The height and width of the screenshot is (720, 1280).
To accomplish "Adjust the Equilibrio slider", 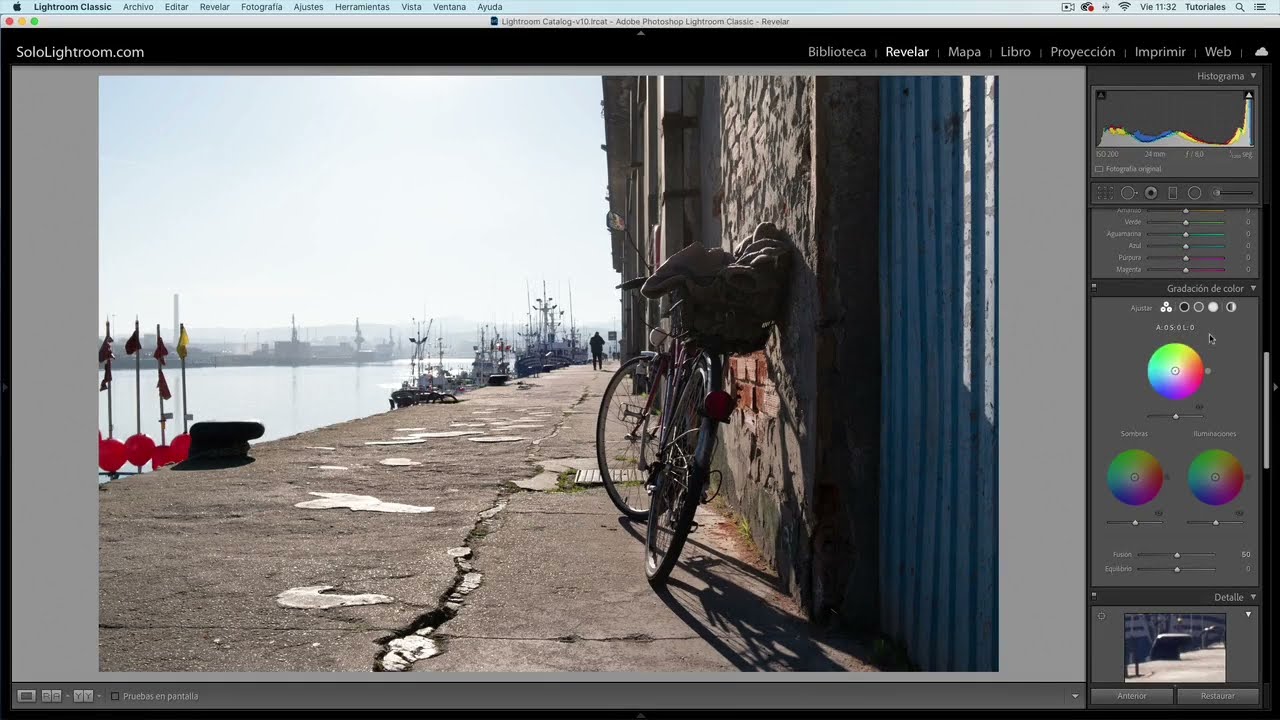I will coord(1177,569).
